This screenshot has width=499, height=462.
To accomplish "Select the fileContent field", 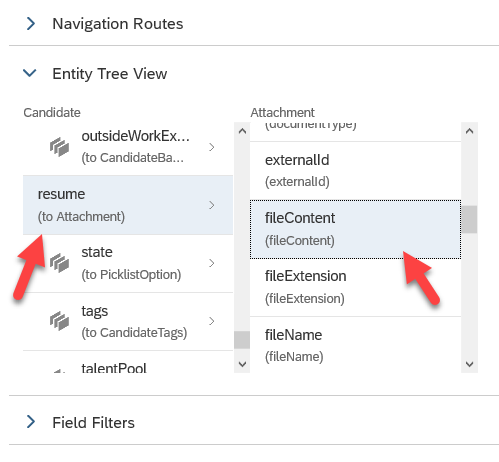I will coord(355,229).
